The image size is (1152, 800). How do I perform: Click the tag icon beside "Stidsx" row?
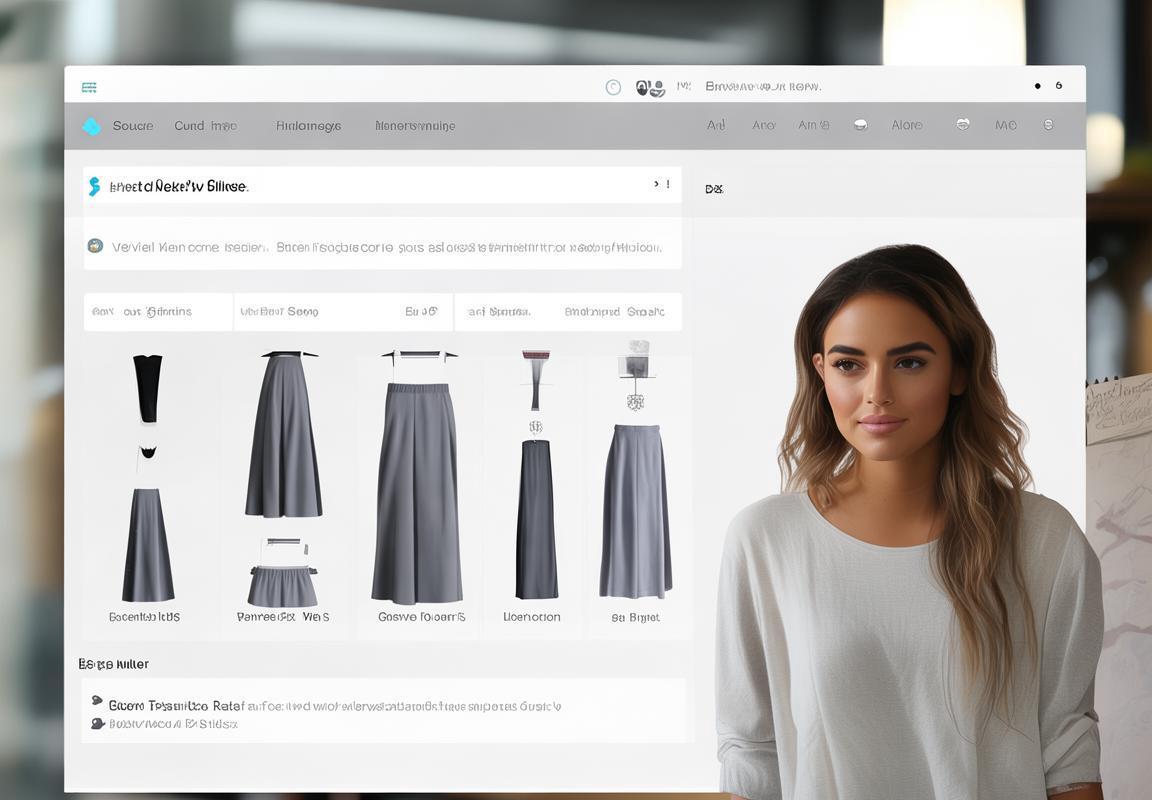[x=97, y=724]
